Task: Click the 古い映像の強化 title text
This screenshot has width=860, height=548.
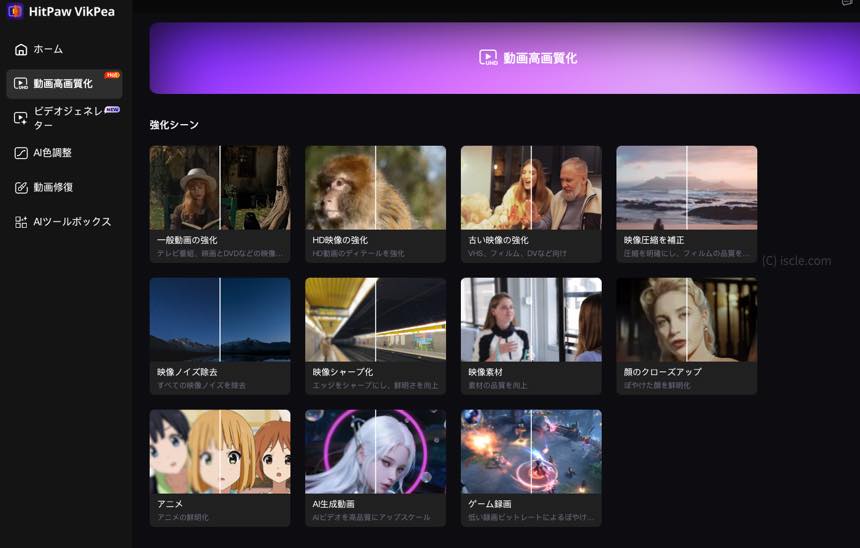Action: (x=499, y=240)
